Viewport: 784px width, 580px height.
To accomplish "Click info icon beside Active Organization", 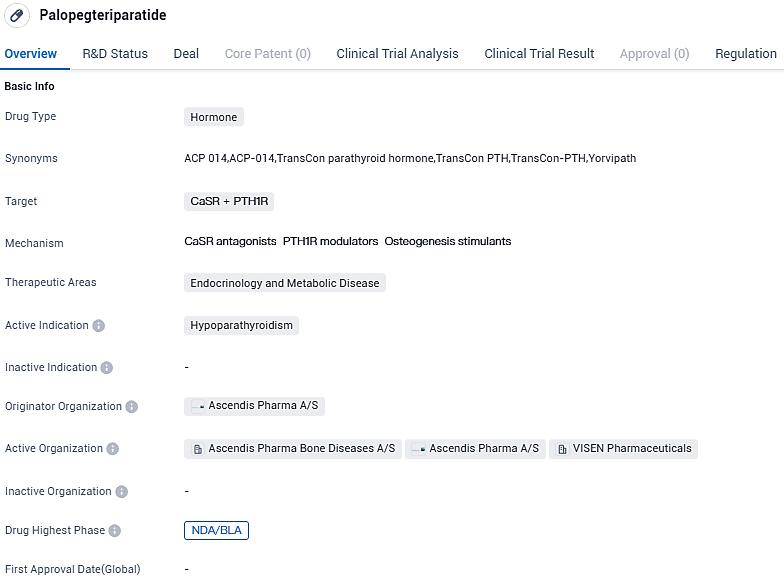I will [x=112, y=449].
